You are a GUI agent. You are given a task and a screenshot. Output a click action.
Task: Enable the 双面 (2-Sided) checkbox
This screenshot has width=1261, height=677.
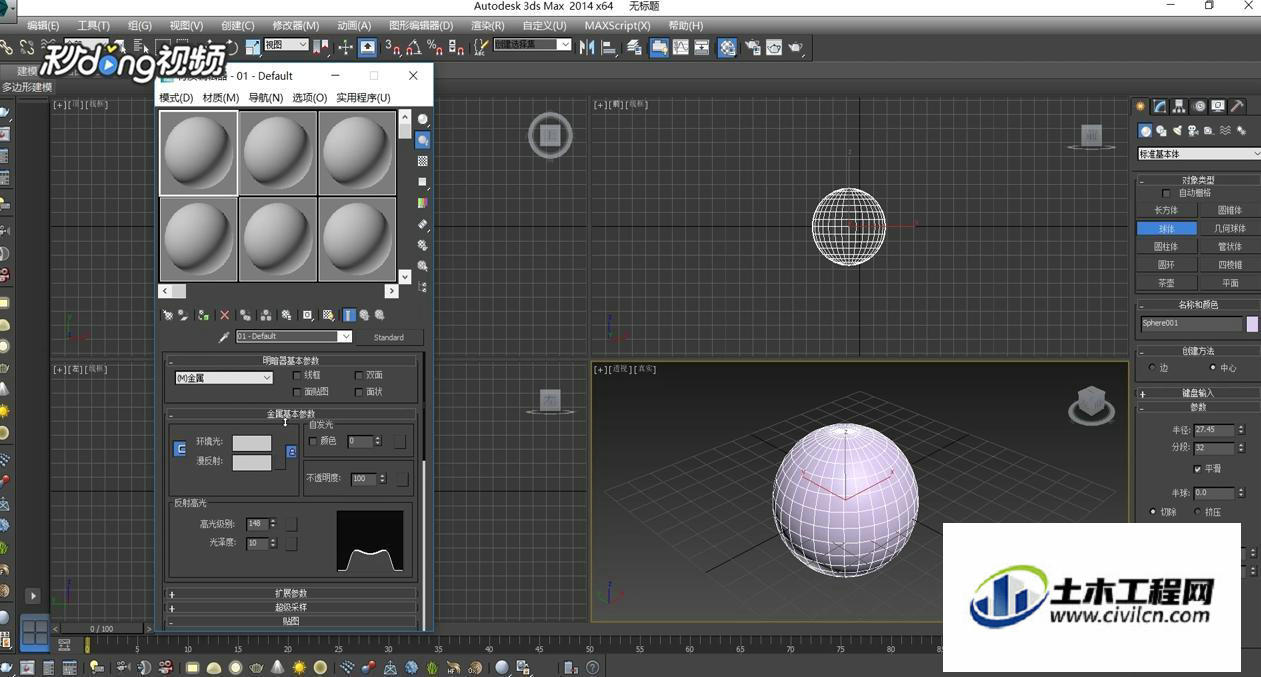[x=359, y=376]
